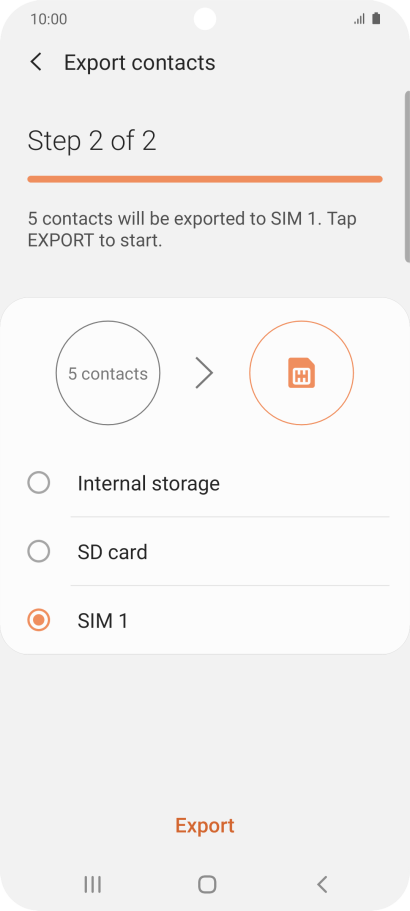Tap the Export button to start
The width and height of the screenshot is (410, 911).
click(x=205, y=826)
